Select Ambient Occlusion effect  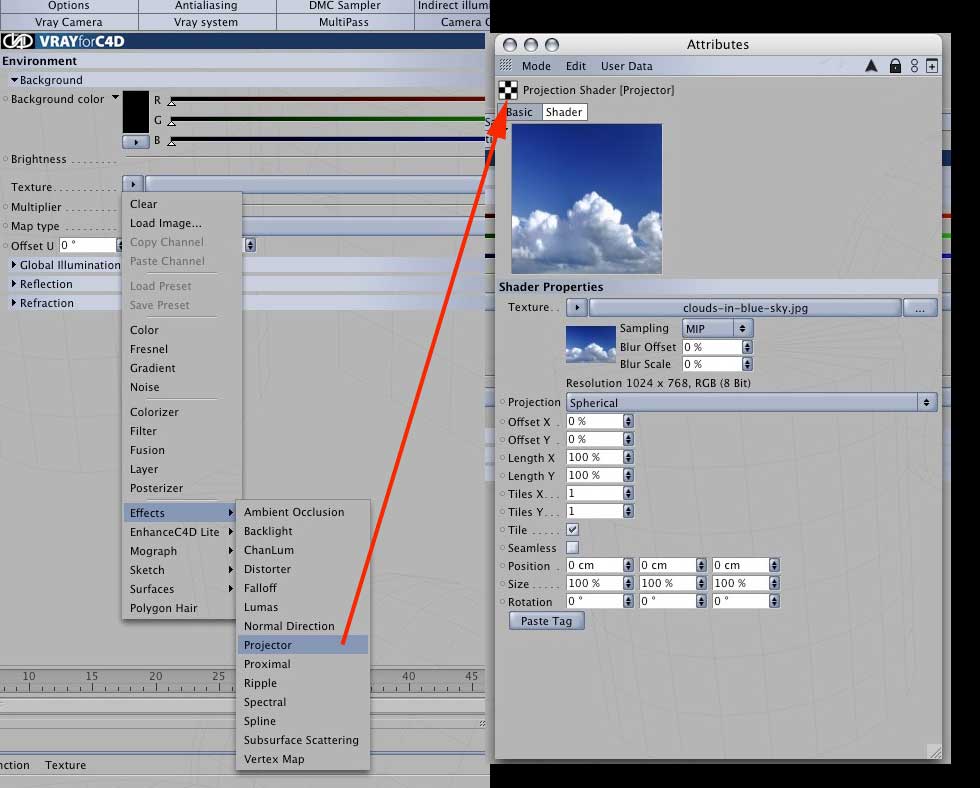(x=294, y=512)
